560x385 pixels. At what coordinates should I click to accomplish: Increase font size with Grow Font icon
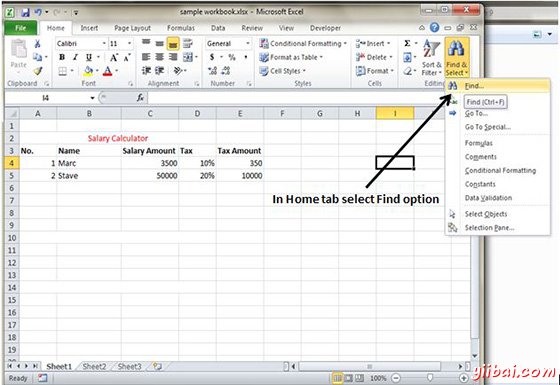point(114,57)
